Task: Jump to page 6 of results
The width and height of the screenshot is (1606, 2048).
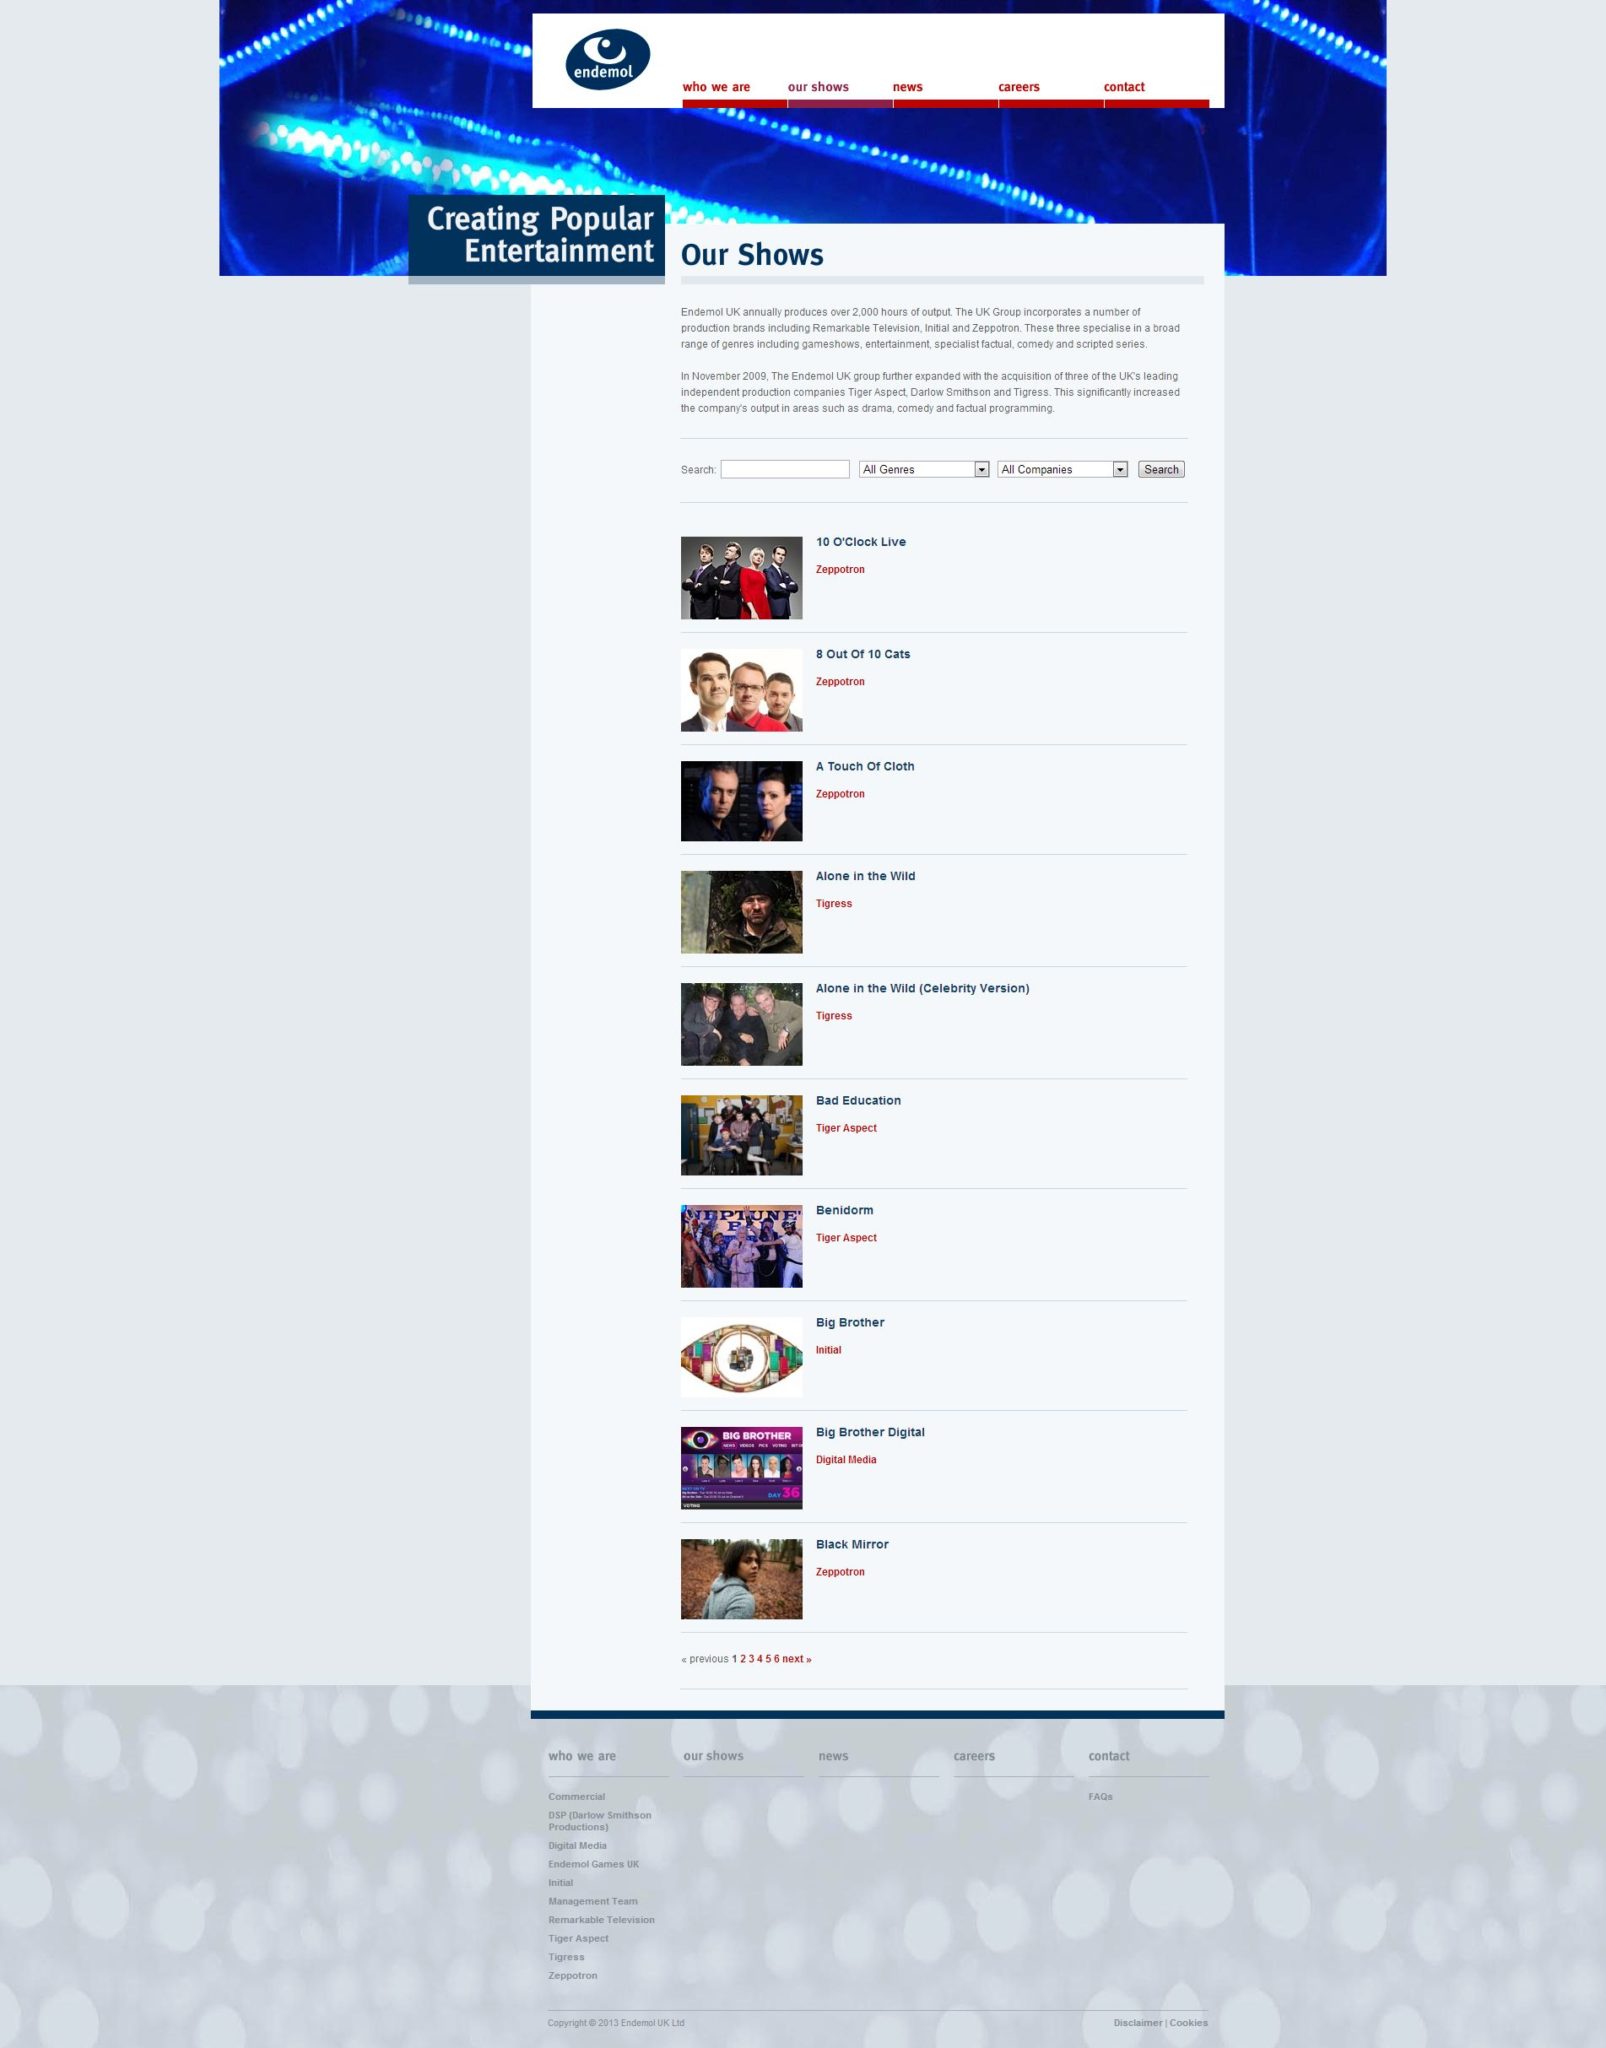Action: (776, 1659)
